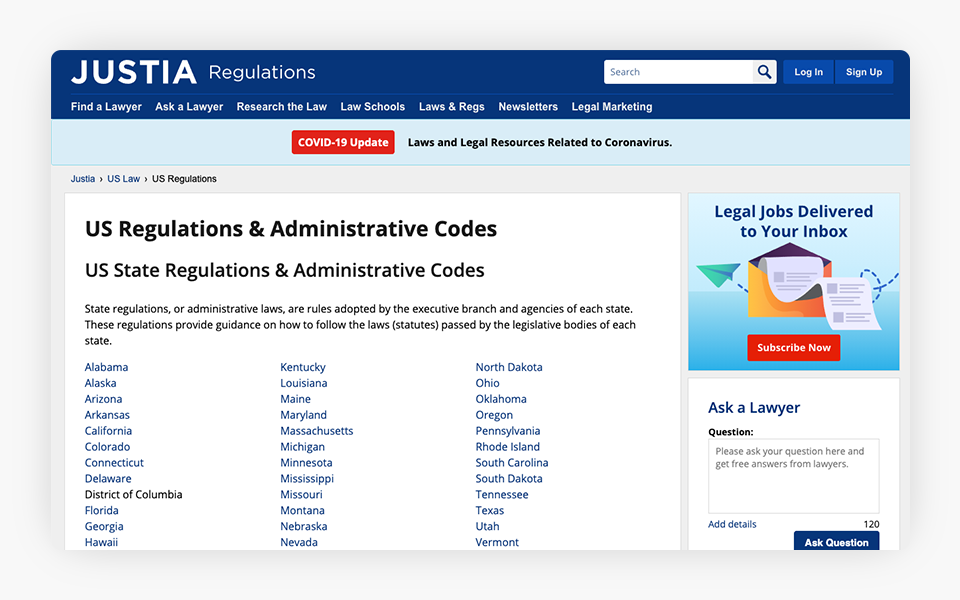Type in the header Search field

[x=678, y=72]
